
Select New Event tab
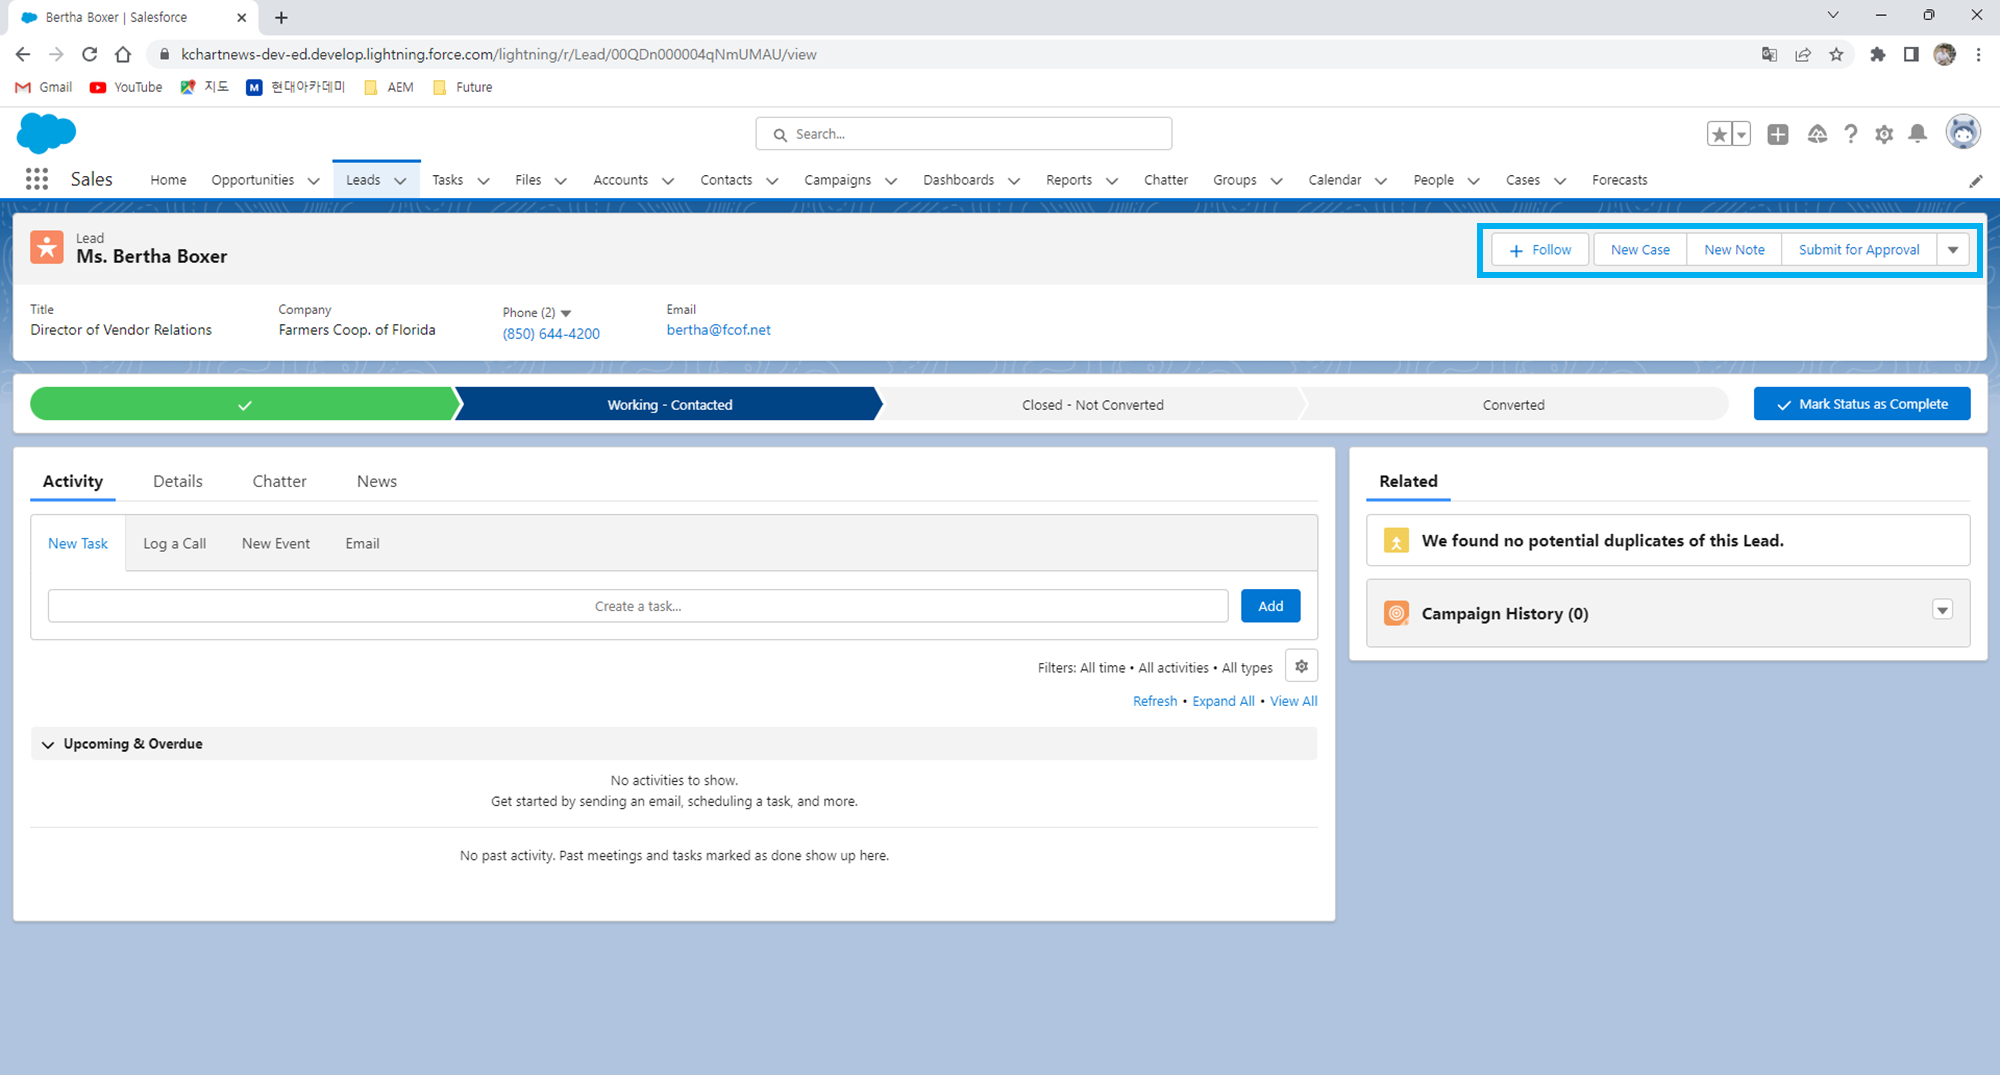pos(276,543)
